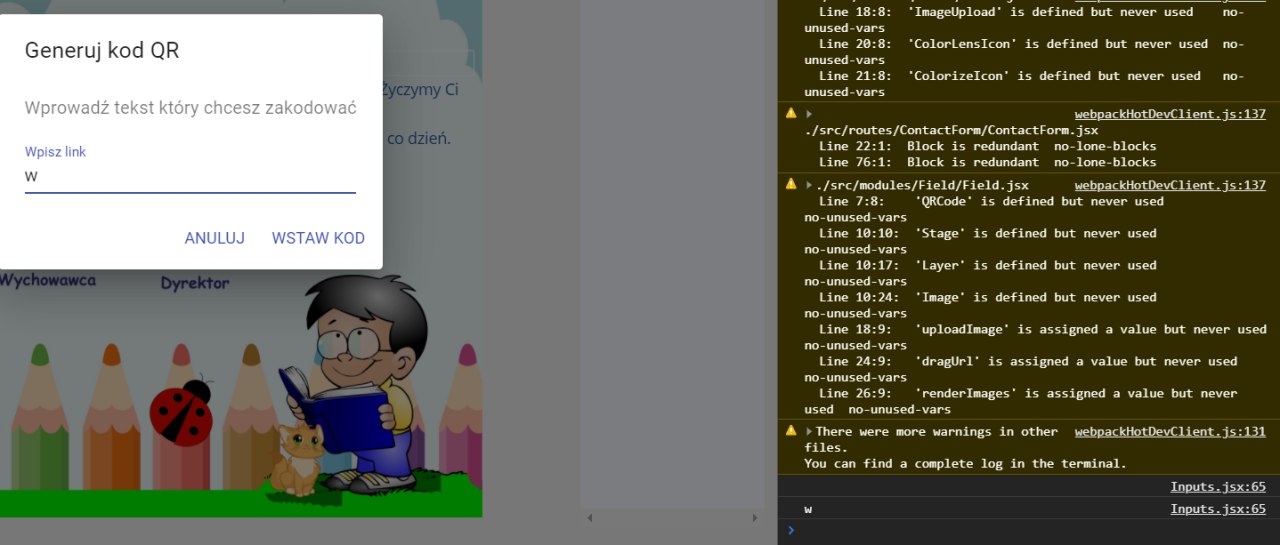
Task: Click "'QRCode' is defined but never used" line
Action: (991, 201)
